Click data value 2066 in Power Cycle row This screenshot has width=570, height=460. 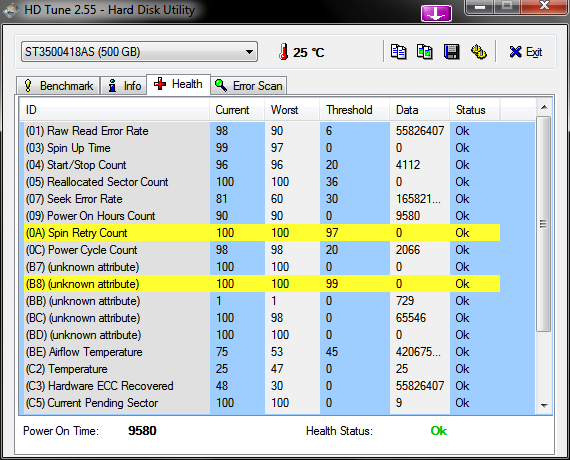coord(408,250)
